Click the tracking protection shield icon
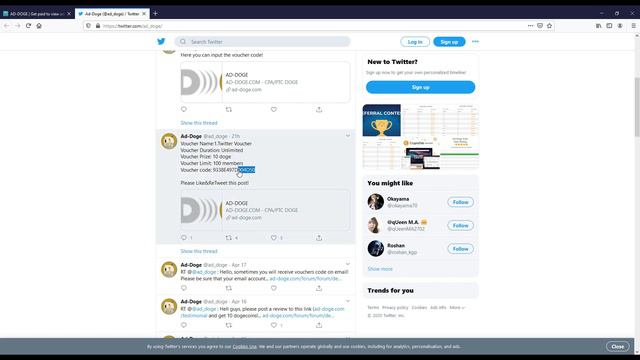 [89, 26]
